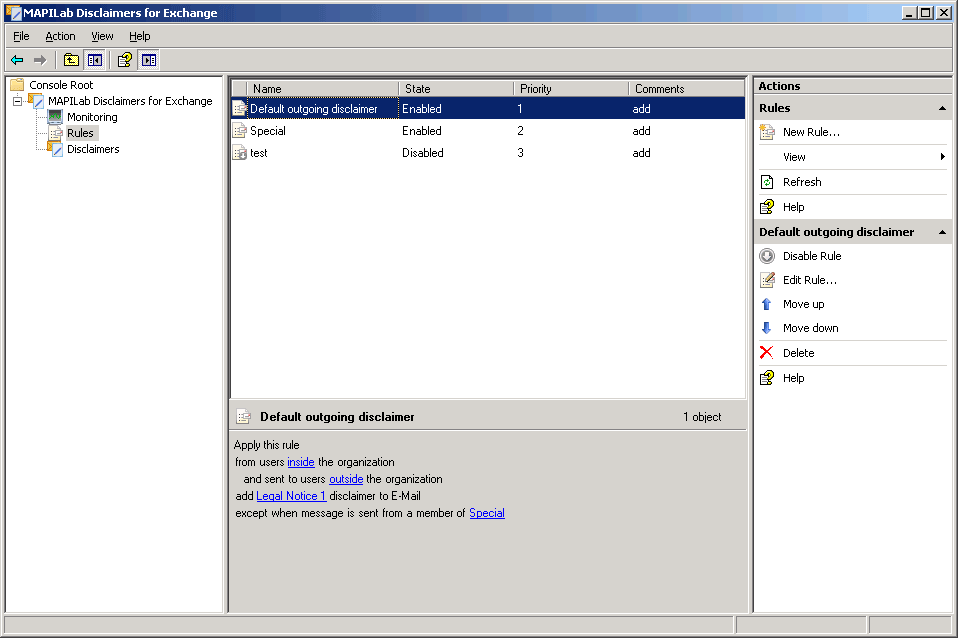This screenshot has width=958, height=638.
Task: Collapse the Rules section in Actions pane
Action: [942, 108]
